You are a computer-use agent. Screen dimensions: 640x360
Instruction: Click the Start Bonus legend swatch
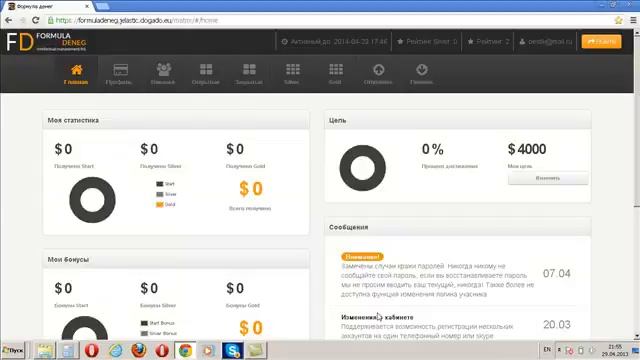coord(144,323)
